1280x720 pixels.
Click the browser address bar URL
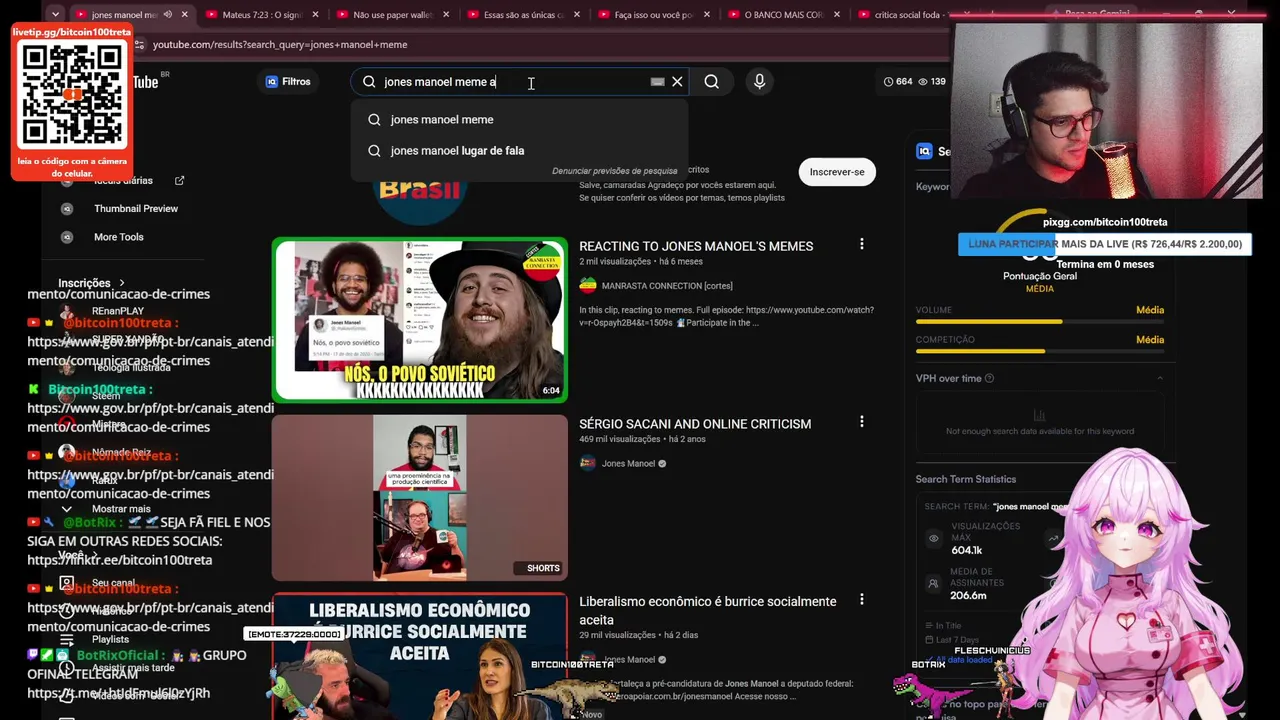coord(280,45)
